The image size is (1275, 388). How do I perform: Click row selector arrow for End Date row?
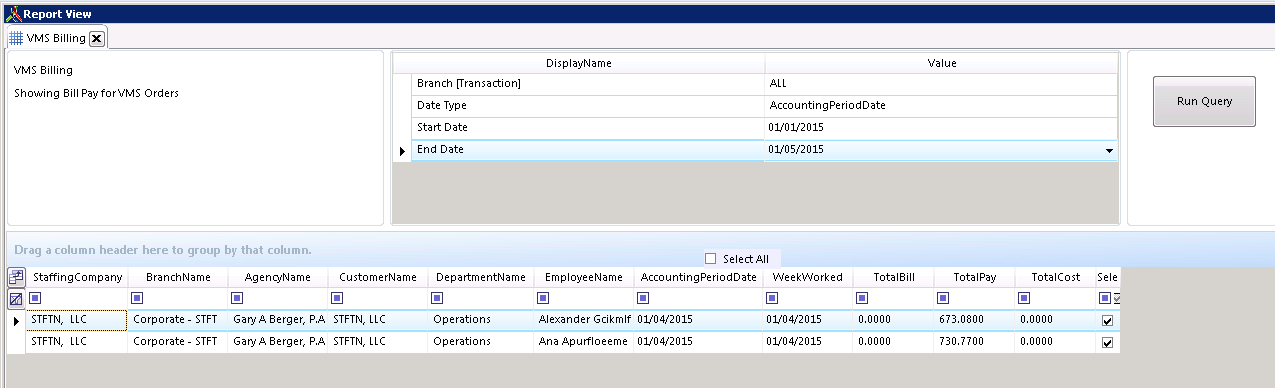pos(402,150)
